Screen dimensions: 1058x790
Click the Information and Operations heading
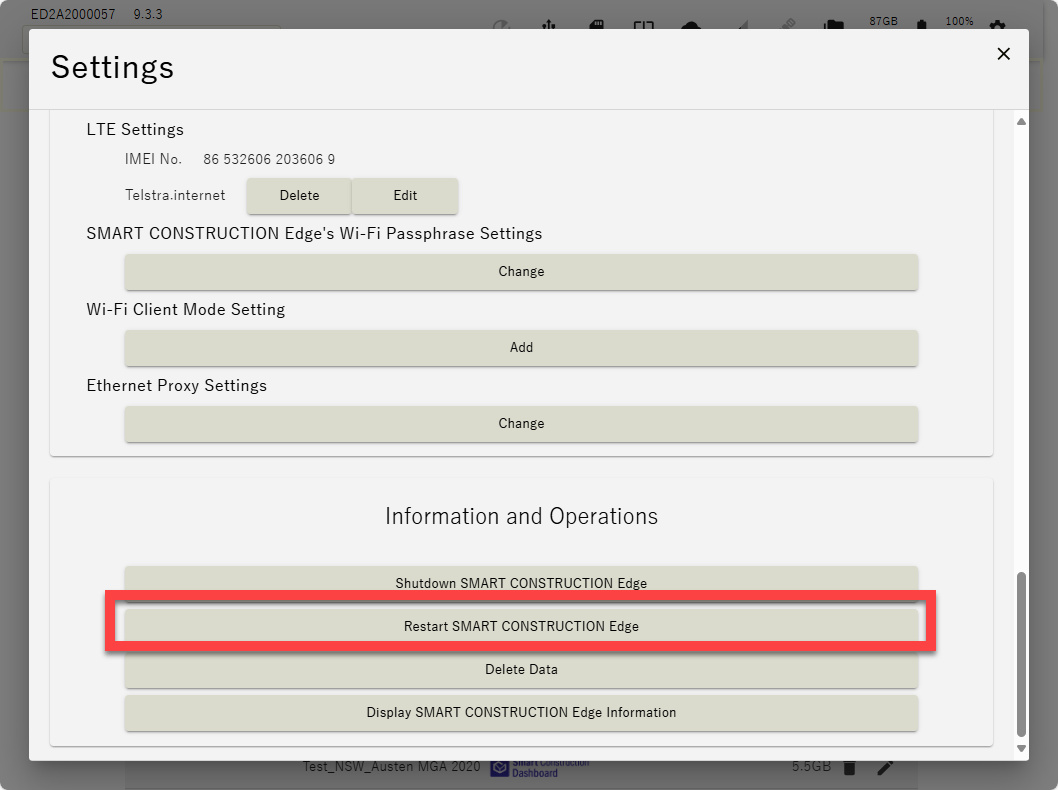(522, 516)
